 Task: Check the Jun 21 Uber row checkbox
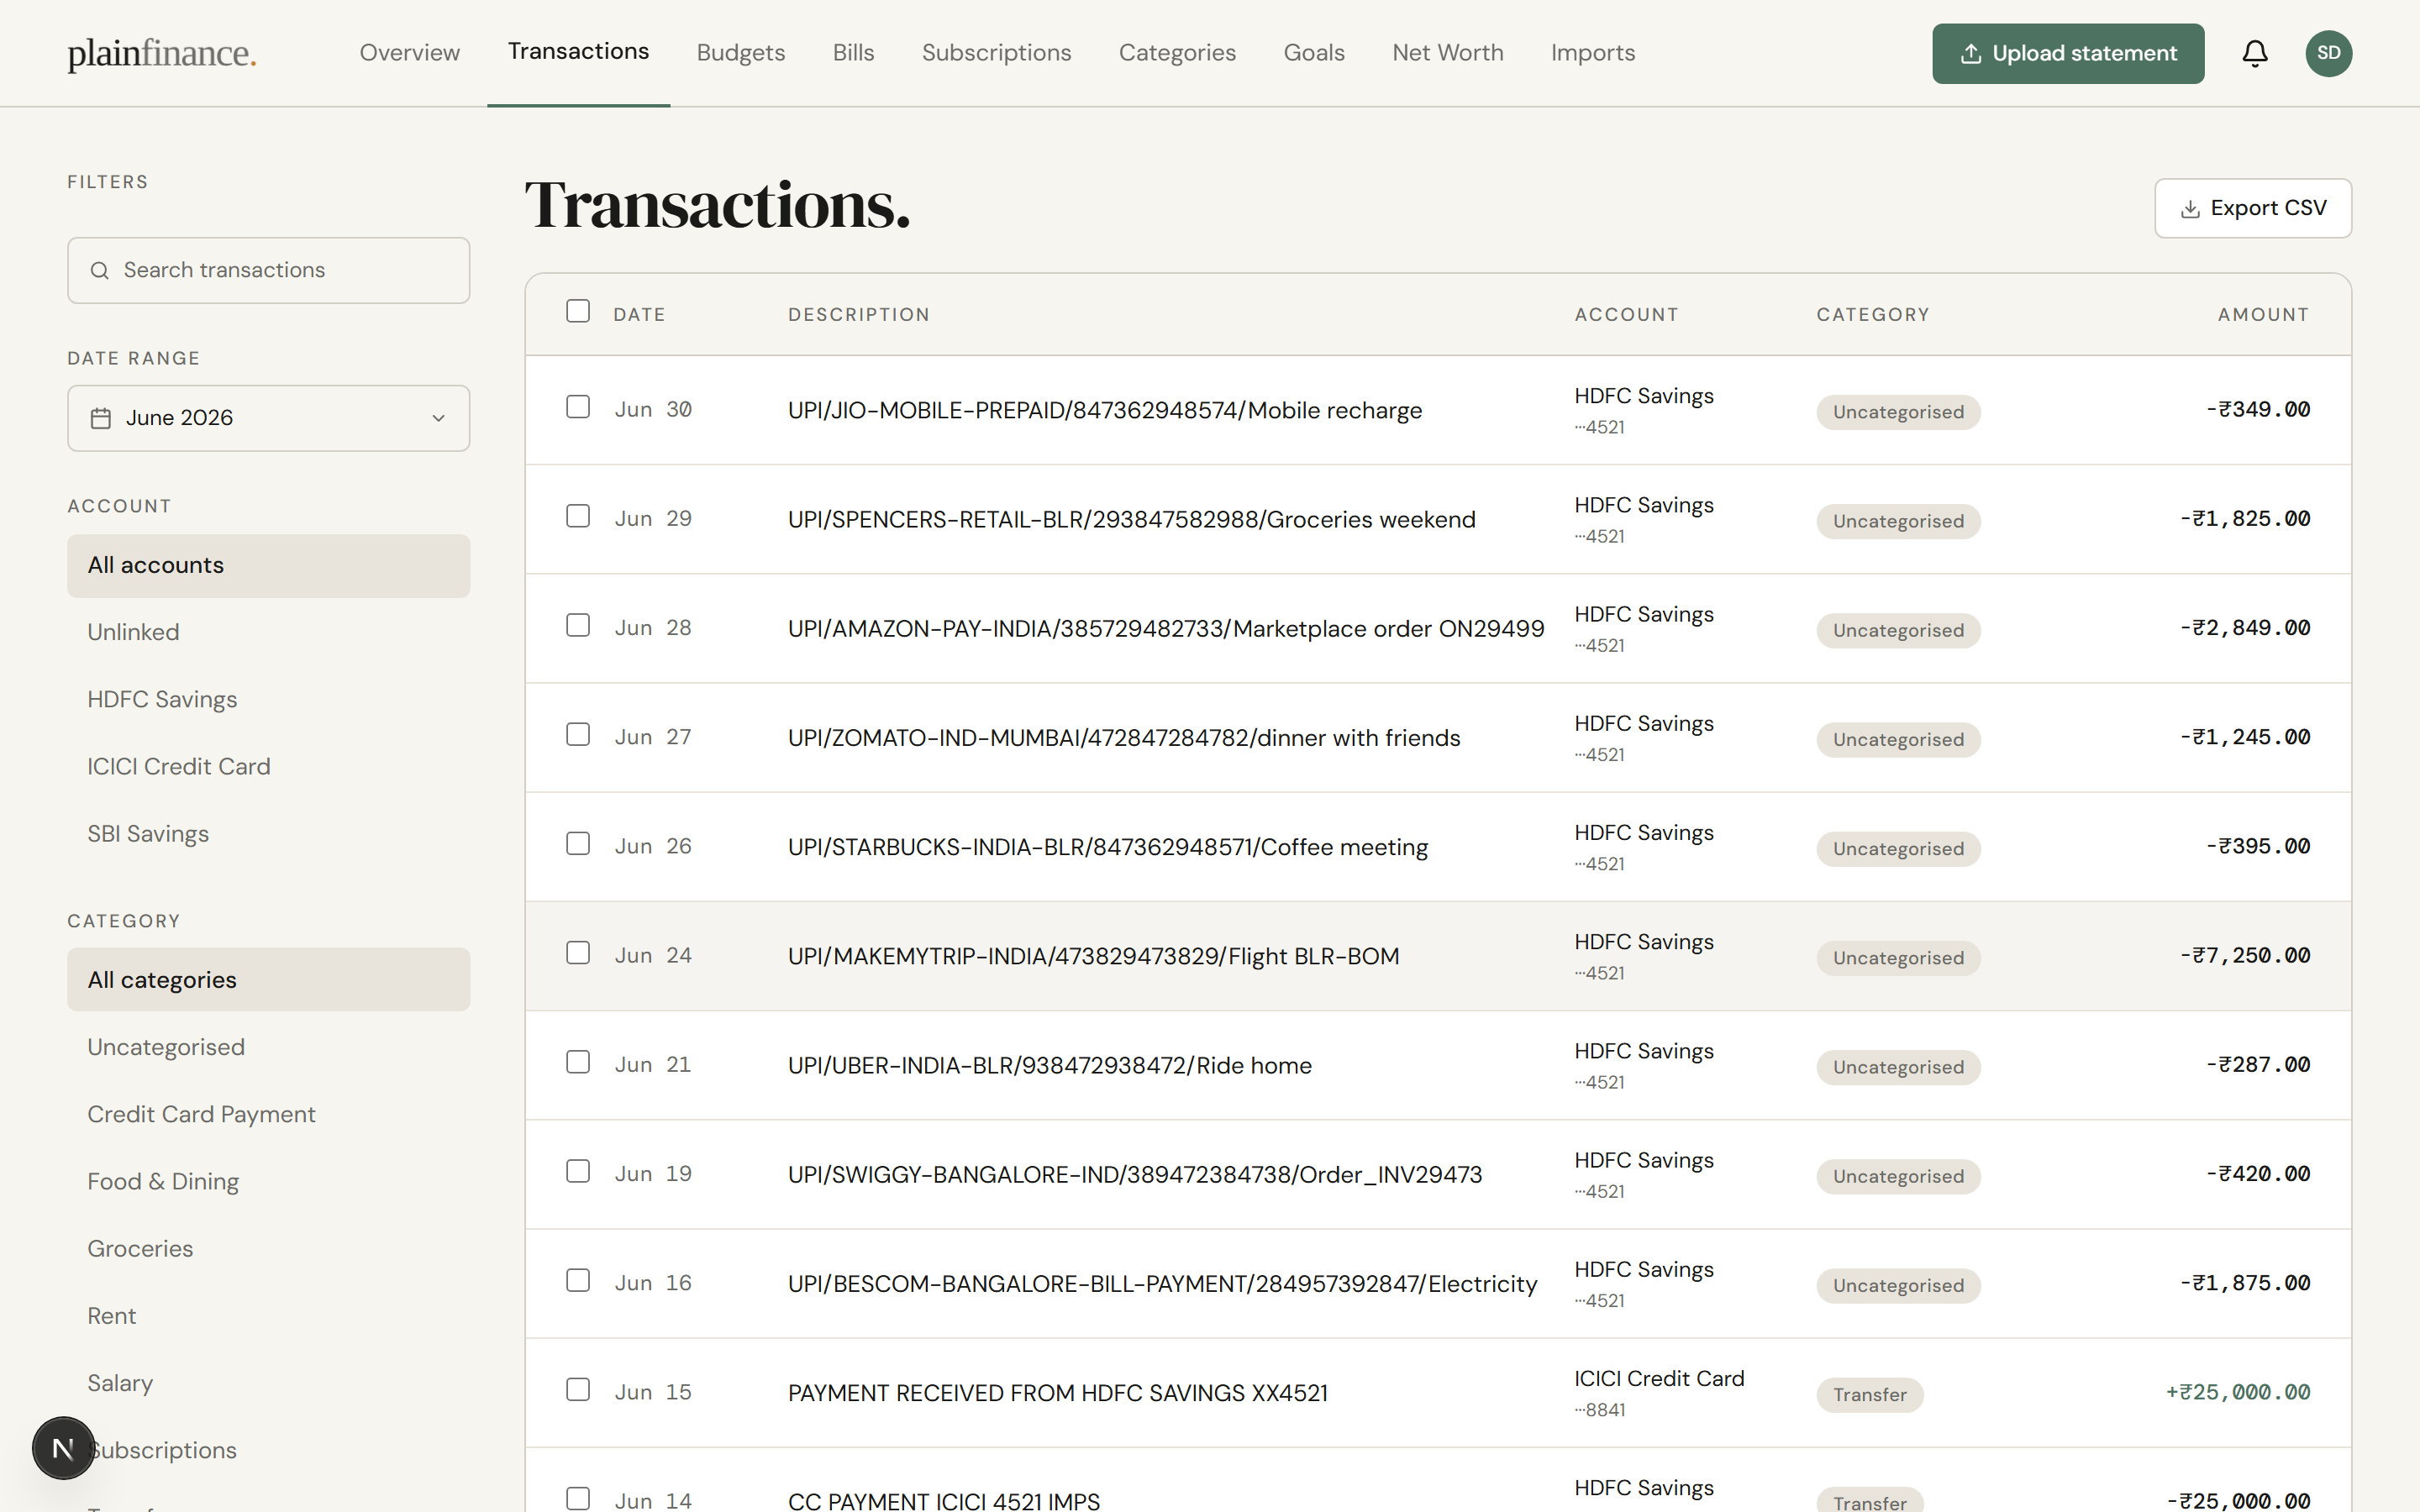(x=578, y=1062)
